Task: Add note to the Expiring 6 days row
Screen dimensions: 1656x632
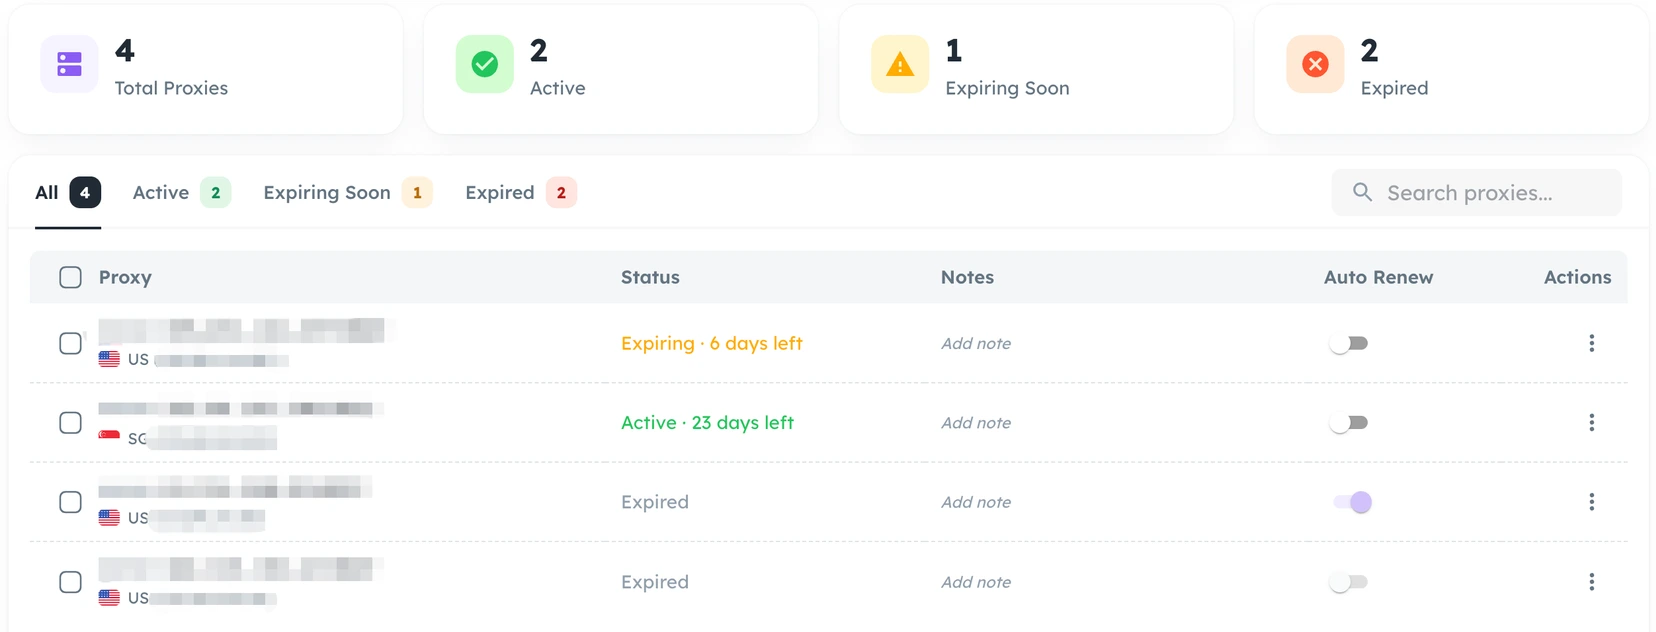Action: coord(976,343)
